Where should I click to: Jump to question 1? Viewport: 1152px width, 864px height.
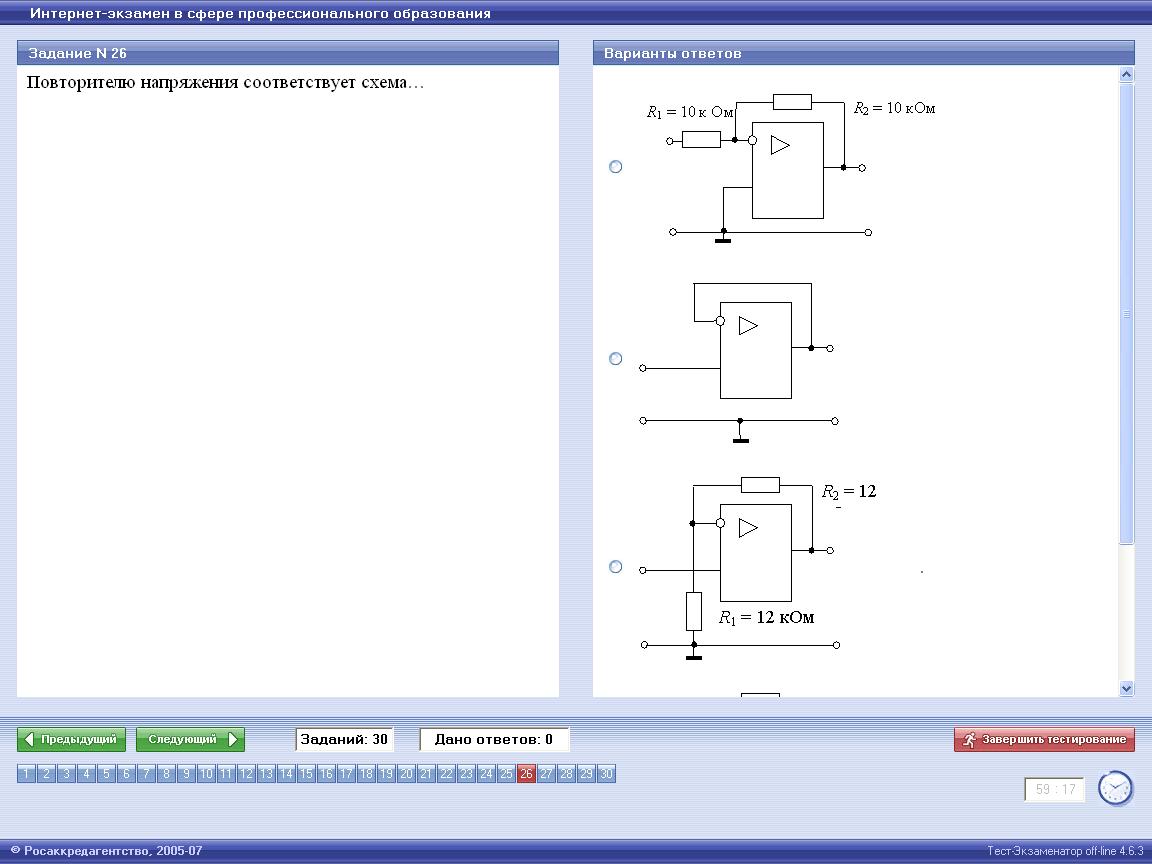coord(26,774)
